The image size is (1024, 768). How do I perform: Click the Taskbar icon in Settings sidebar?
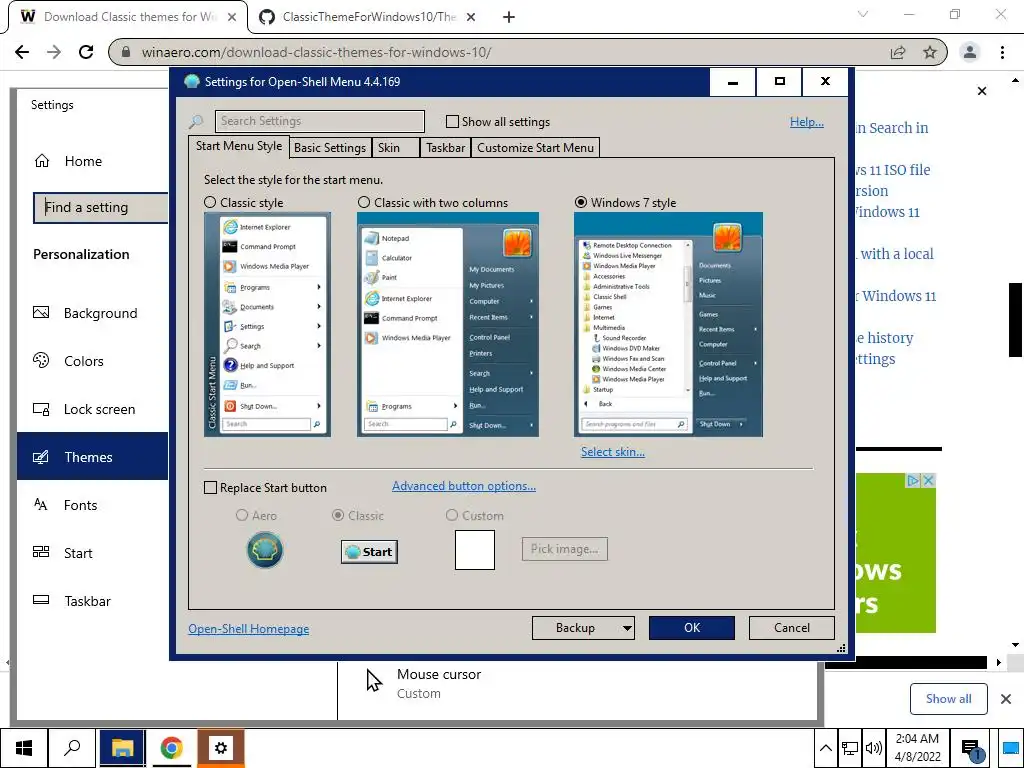pyautogui.click(x=41, y=600)
